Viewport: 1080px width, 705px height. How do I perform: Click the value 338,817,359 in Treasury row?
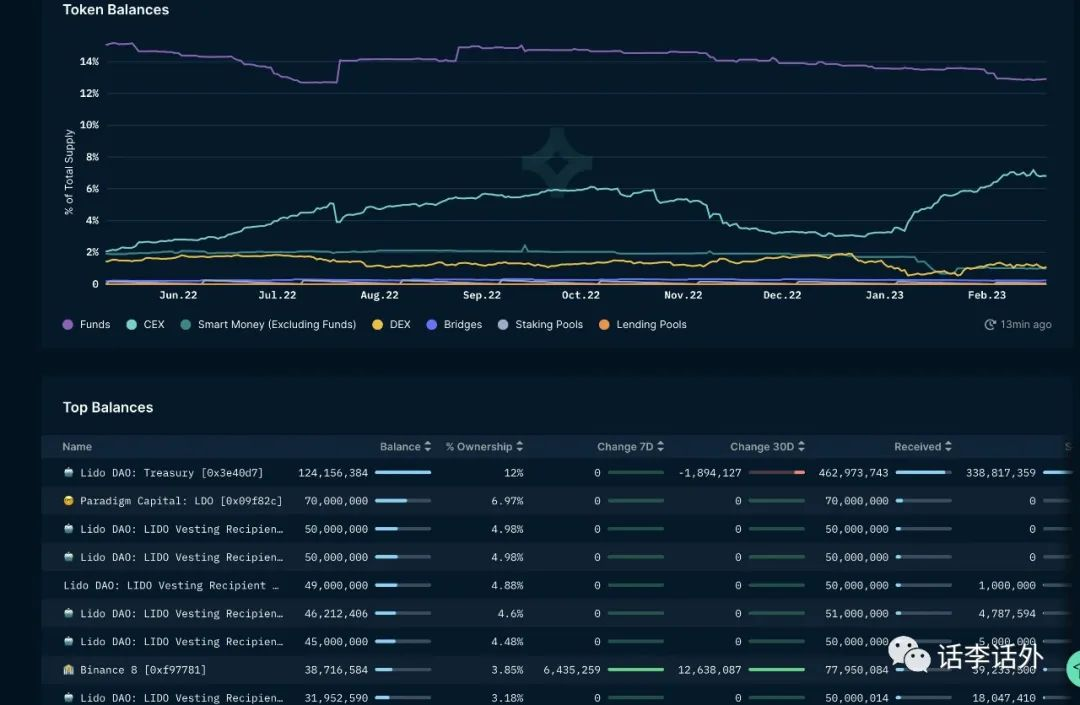pyautogui.click(x=1001, y=473)
